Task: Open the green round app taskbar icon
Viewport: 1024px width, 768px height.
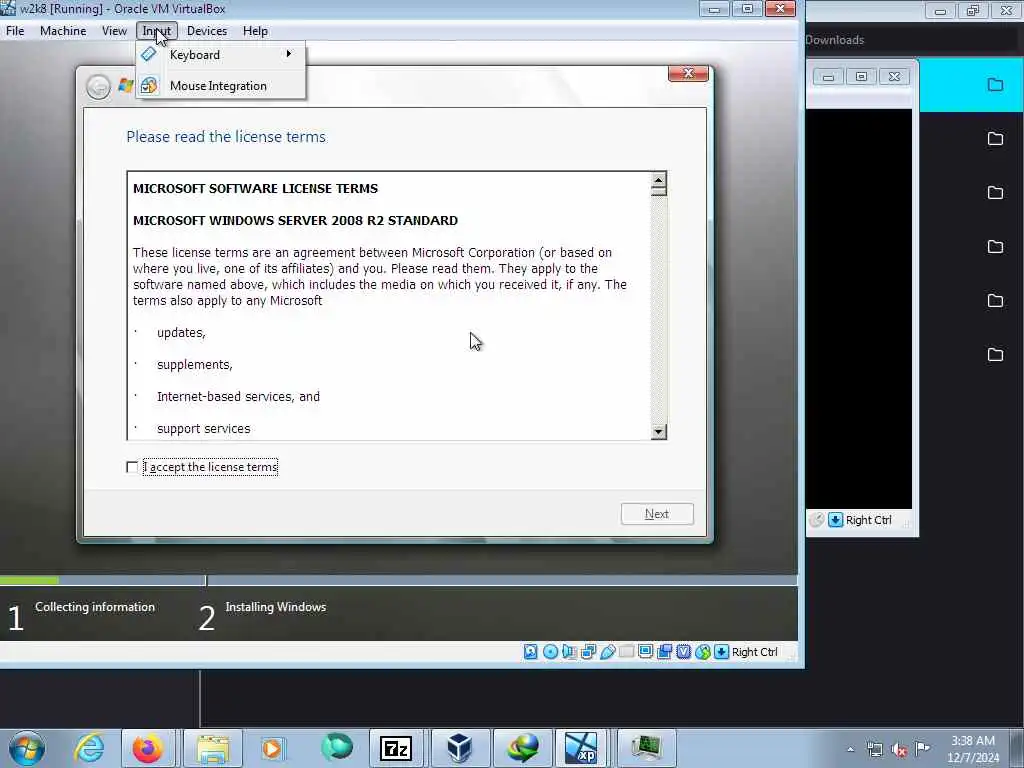Action: point(337,748)
